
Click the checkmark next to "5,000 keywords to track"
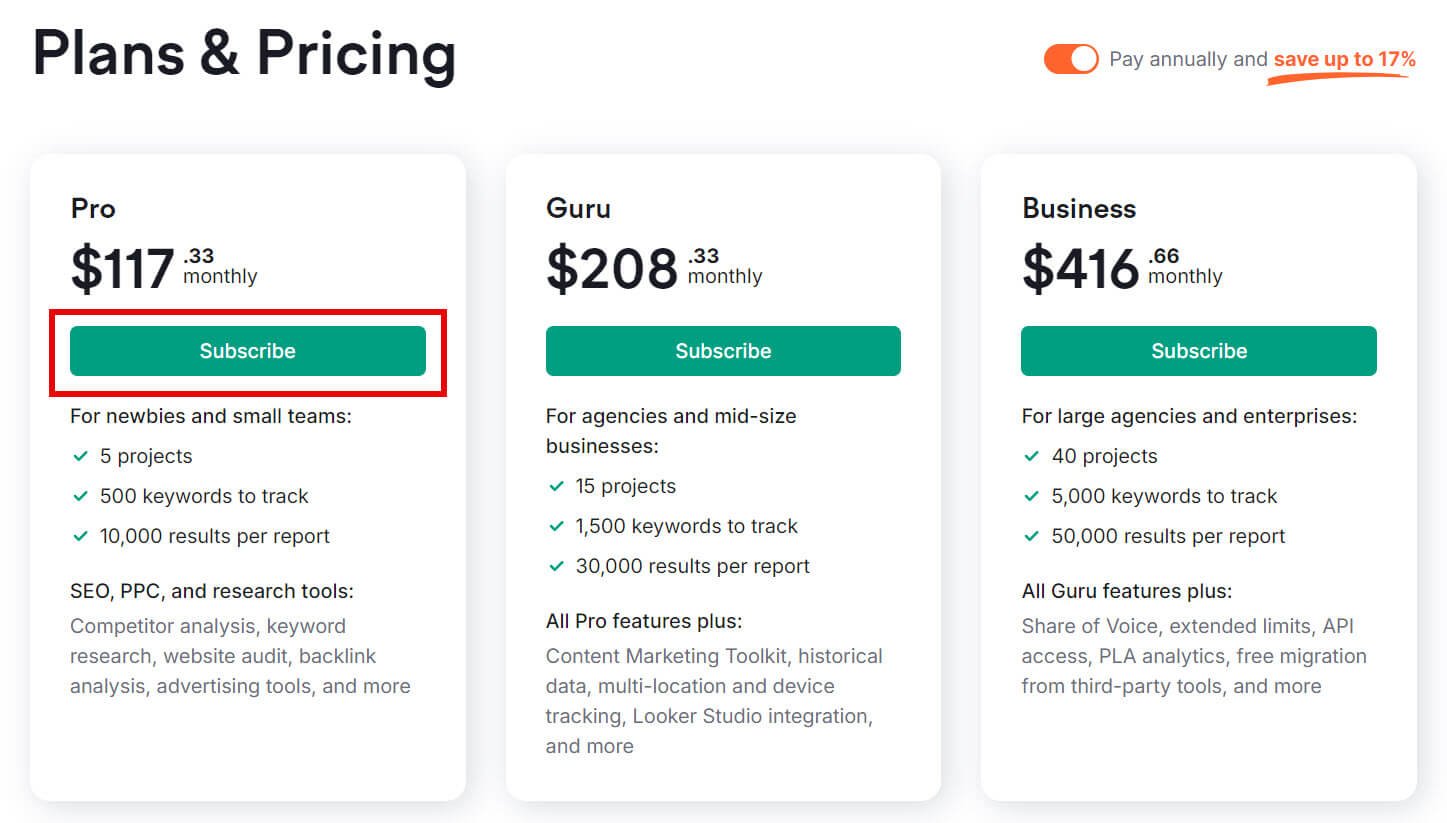(1032, 496)
